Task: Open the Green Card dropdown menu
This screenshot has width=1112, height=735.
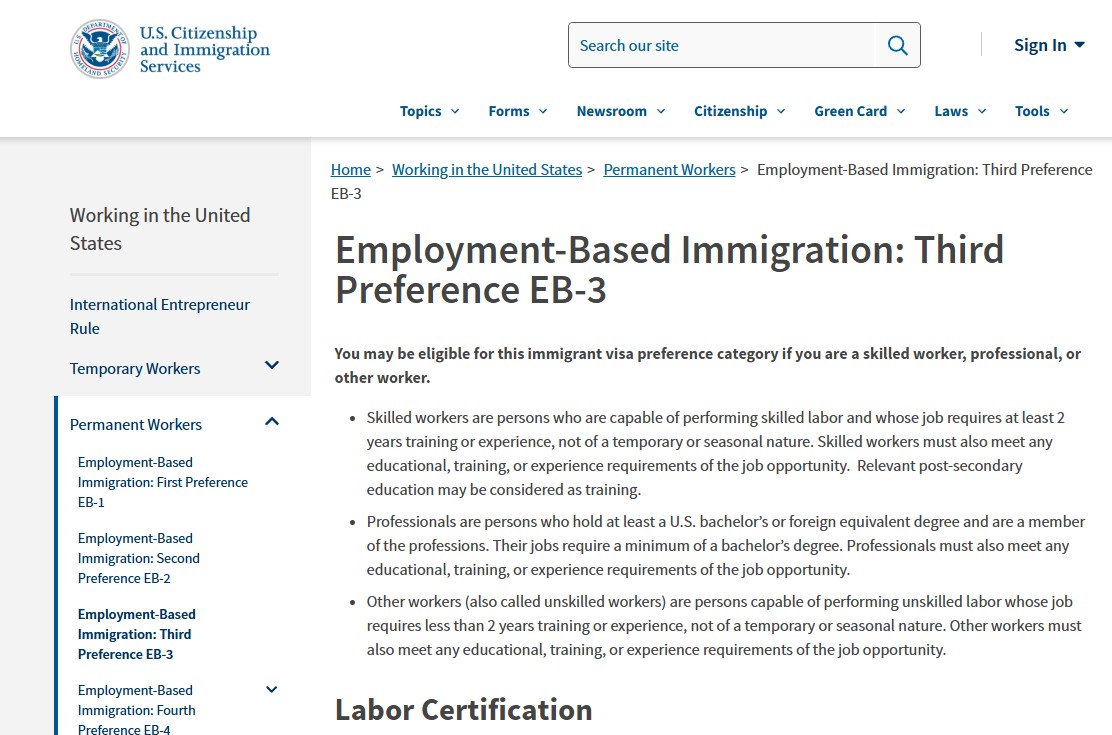Action: tap(859, 111)
